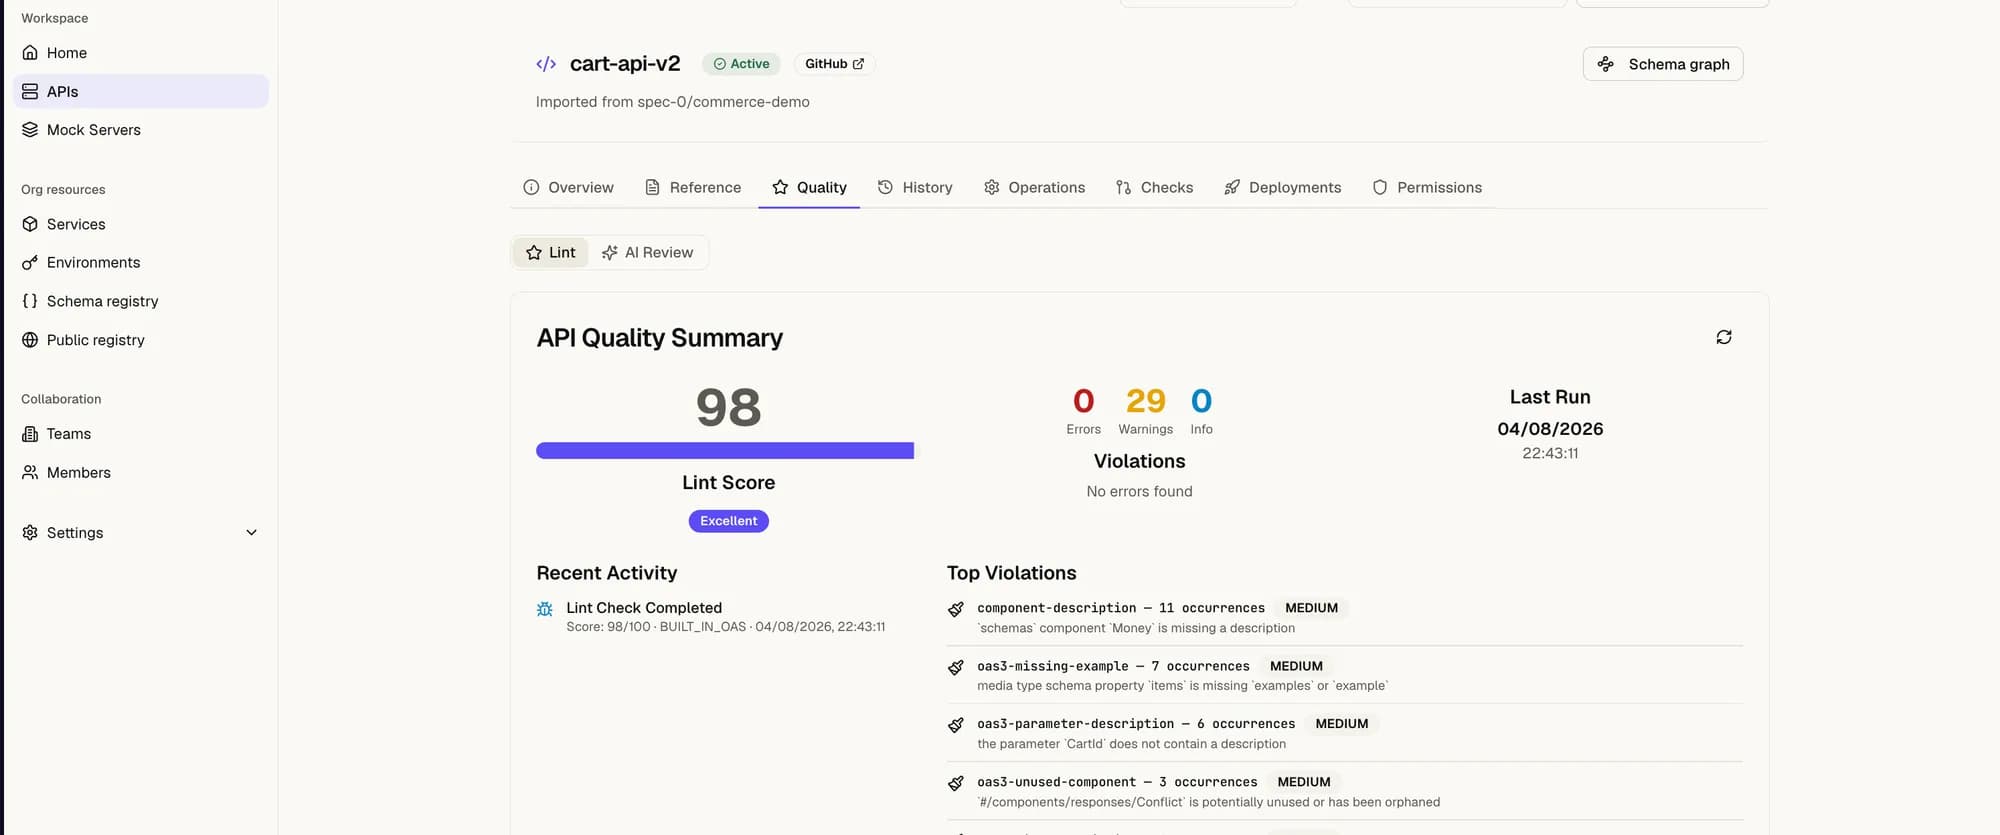The width and height of the screenshot is (2000, 835).
Task: Click MEDIUM badge on oas3-missing-example
Action: [1296, 666]
